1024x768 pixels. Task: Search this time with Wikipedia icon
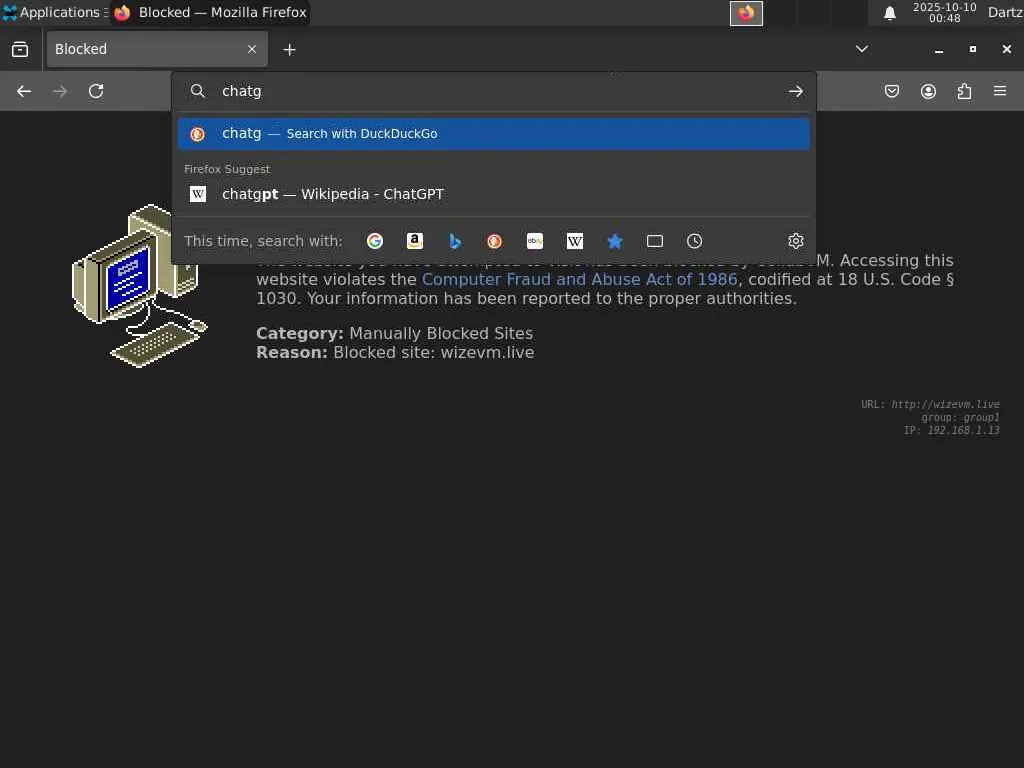click(575, 241)
